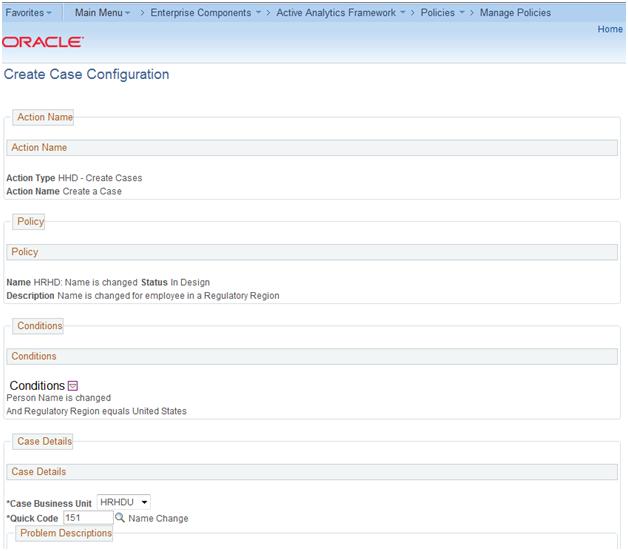Select text 'HRHD: Name is changed'
Viewport: 628px width, 551px height.
pyautogui.click(x=85, y=282)
